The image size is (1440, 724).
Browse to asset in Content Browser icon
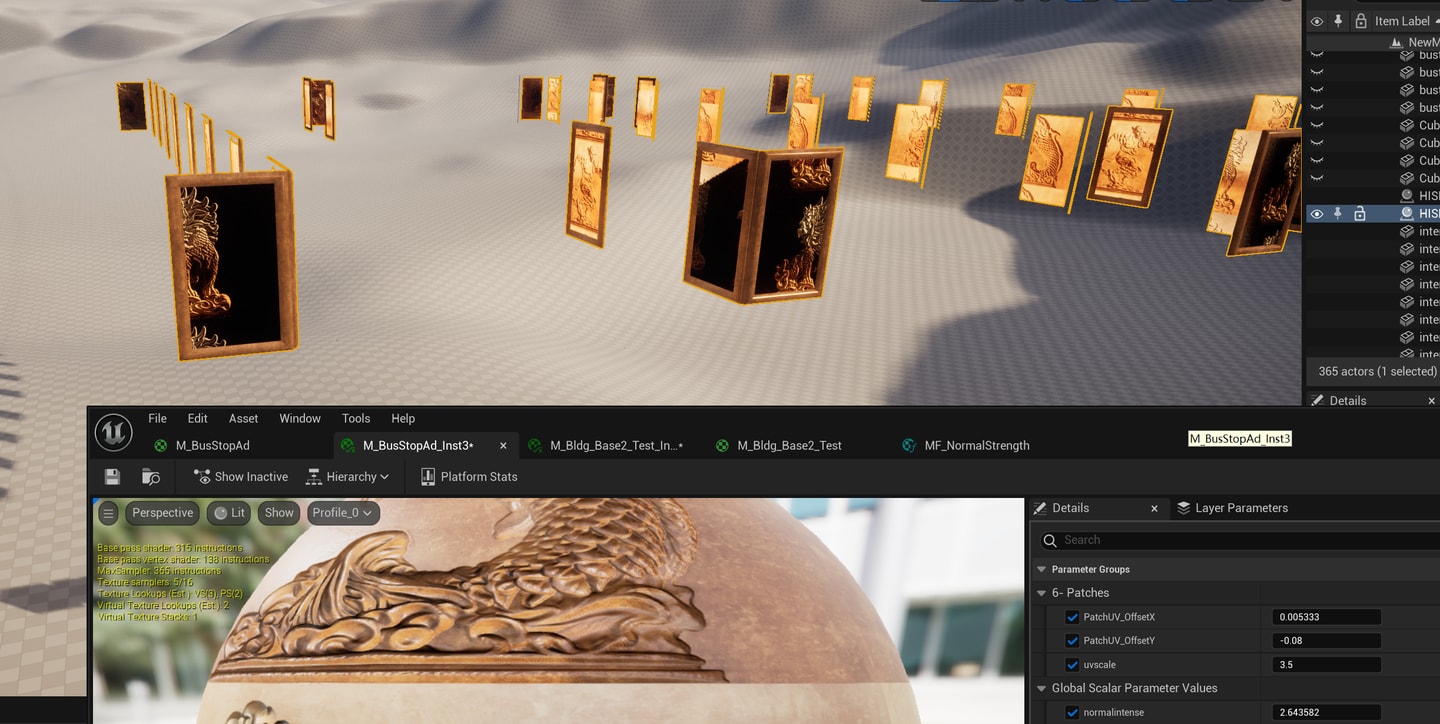coord(151,477)
